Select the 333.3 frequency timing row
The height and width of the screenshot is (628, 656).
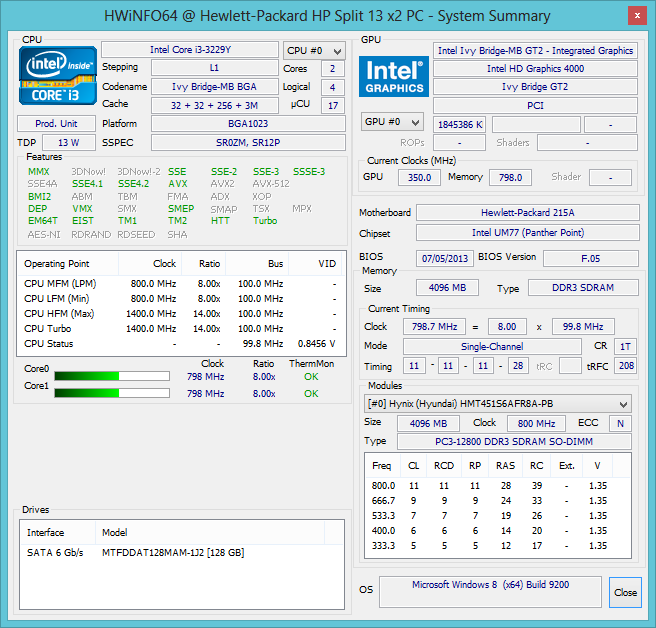pos(497,546)
